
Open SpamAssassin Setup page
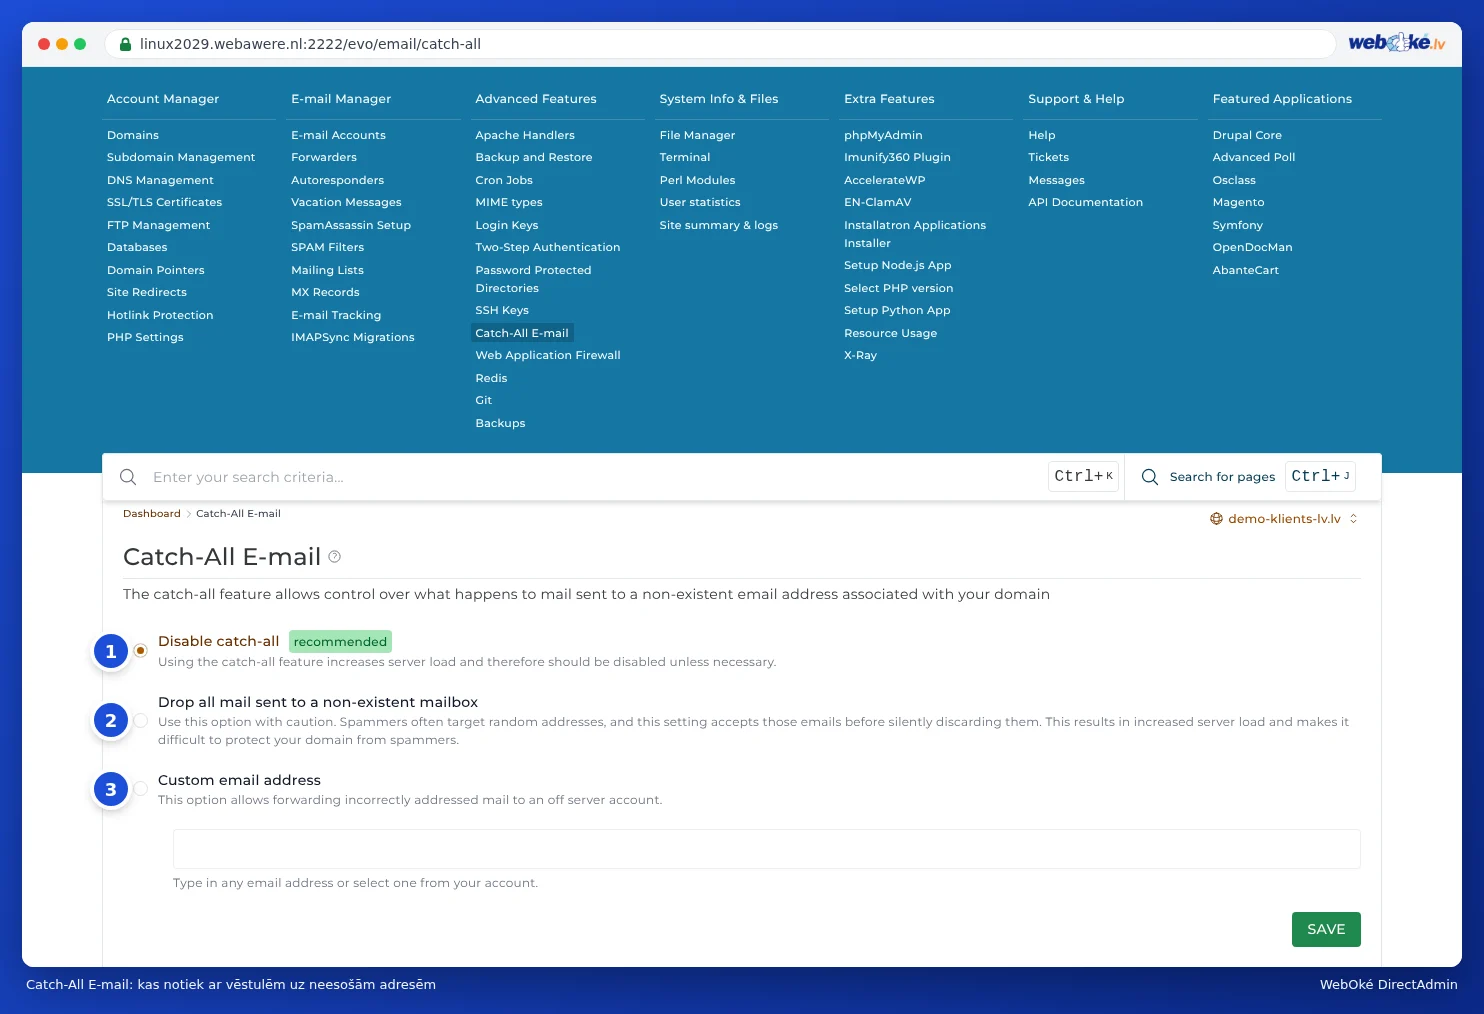pos(351,225)
